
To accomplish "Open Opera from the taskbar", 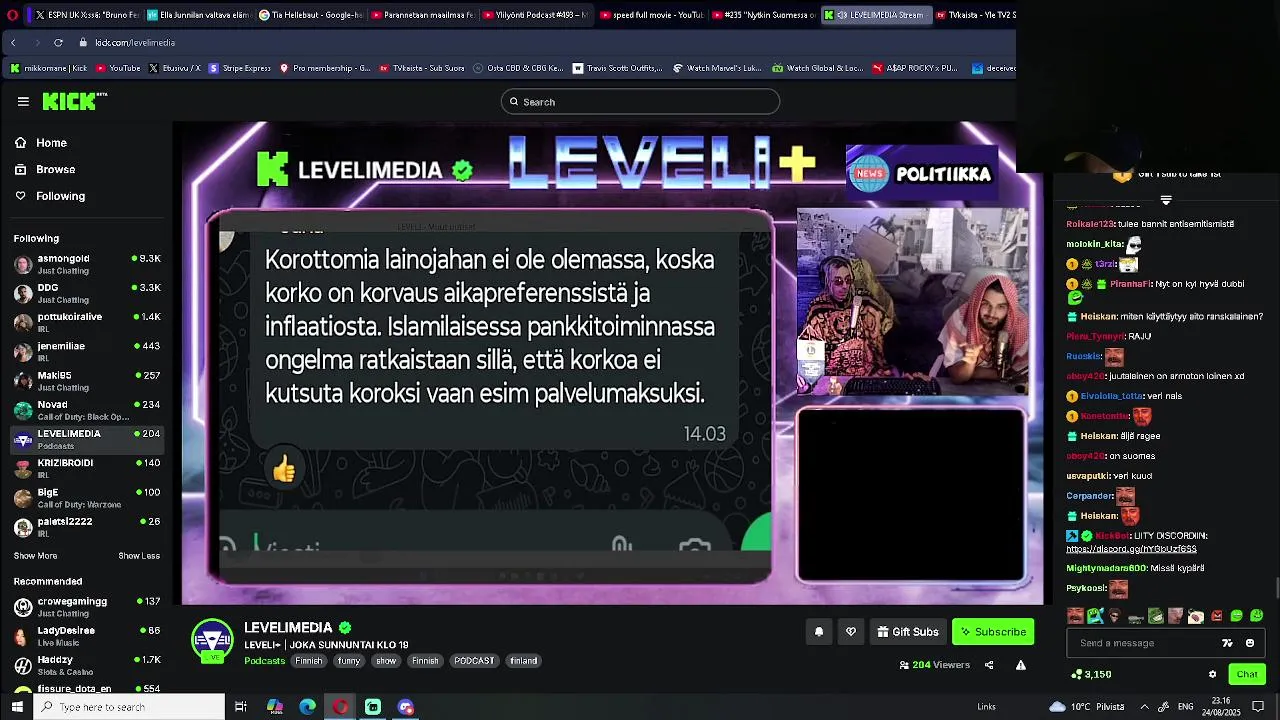I will pyautogui.click(x=340, y=707).
